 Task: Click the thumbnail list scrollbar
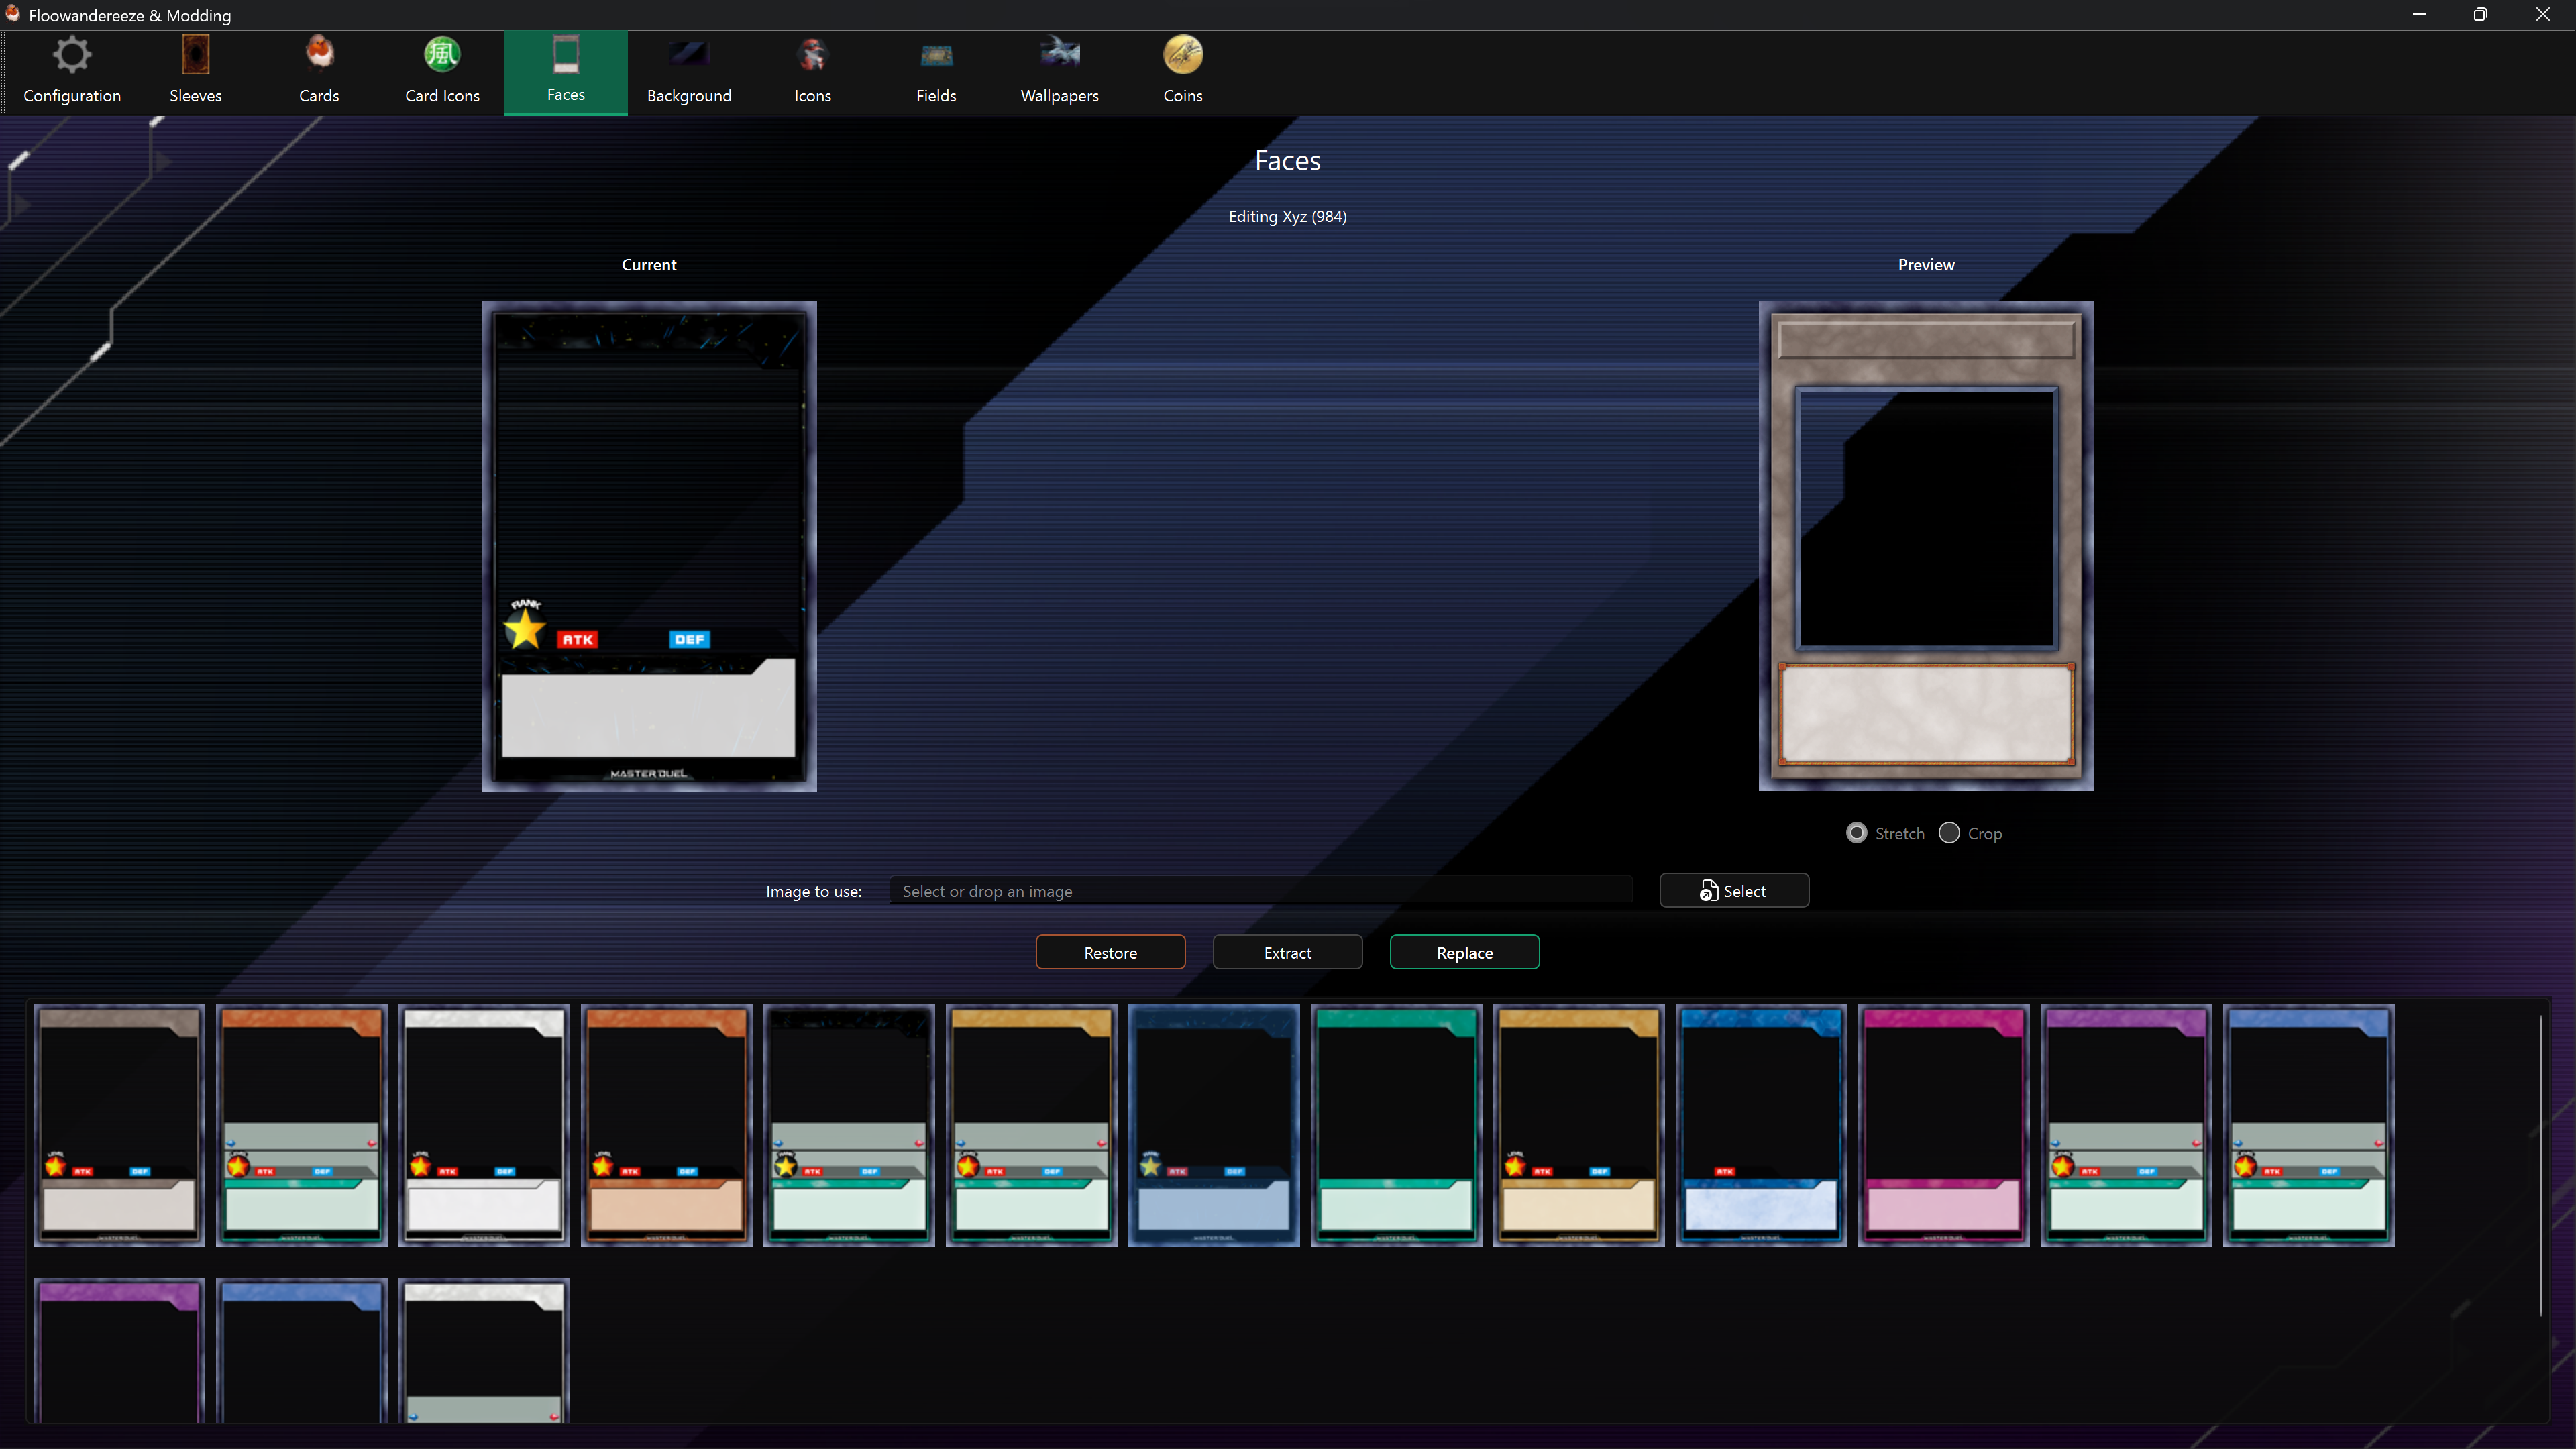pos(2541,1166)
